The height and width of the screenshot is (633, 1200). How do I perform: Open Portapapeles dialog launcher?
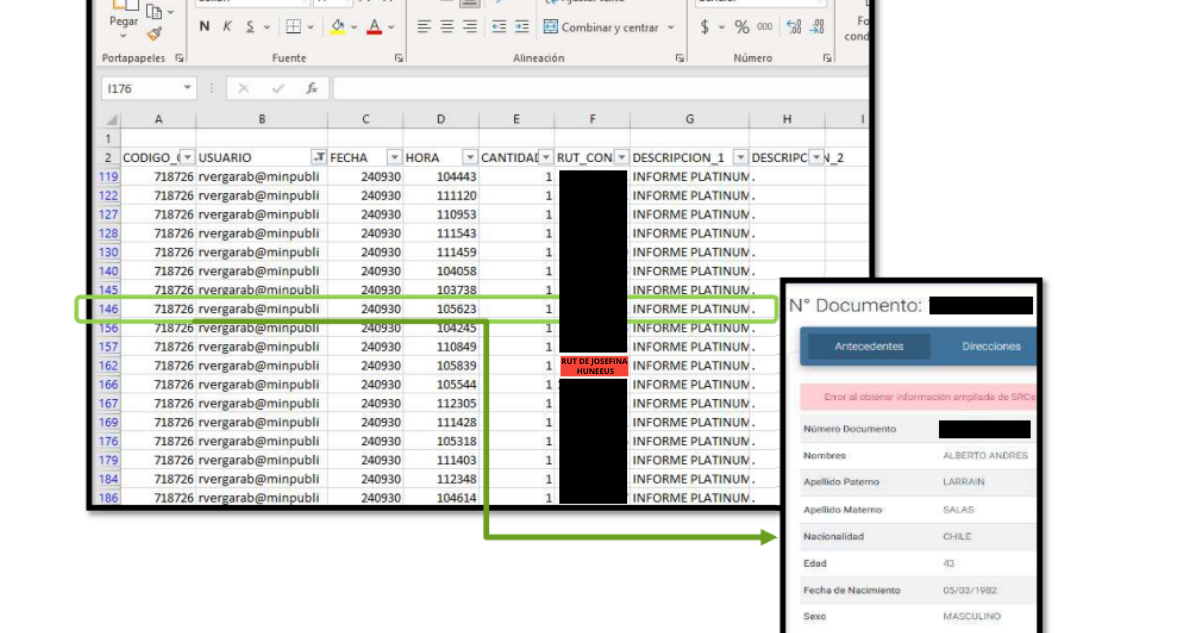[x=179, y=58]
